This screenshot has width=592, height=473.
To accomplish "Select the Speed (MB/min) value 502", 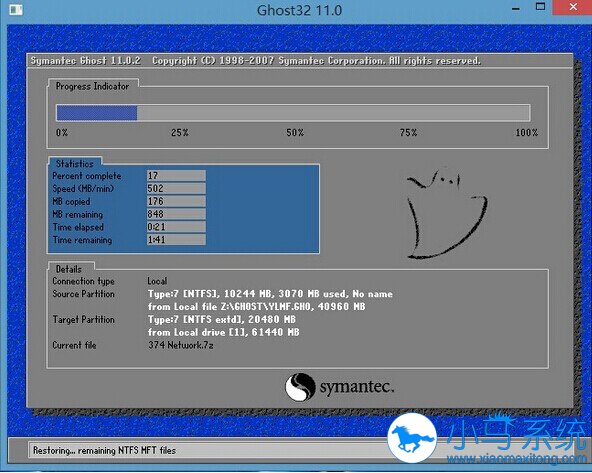I will tap(176, 188).
